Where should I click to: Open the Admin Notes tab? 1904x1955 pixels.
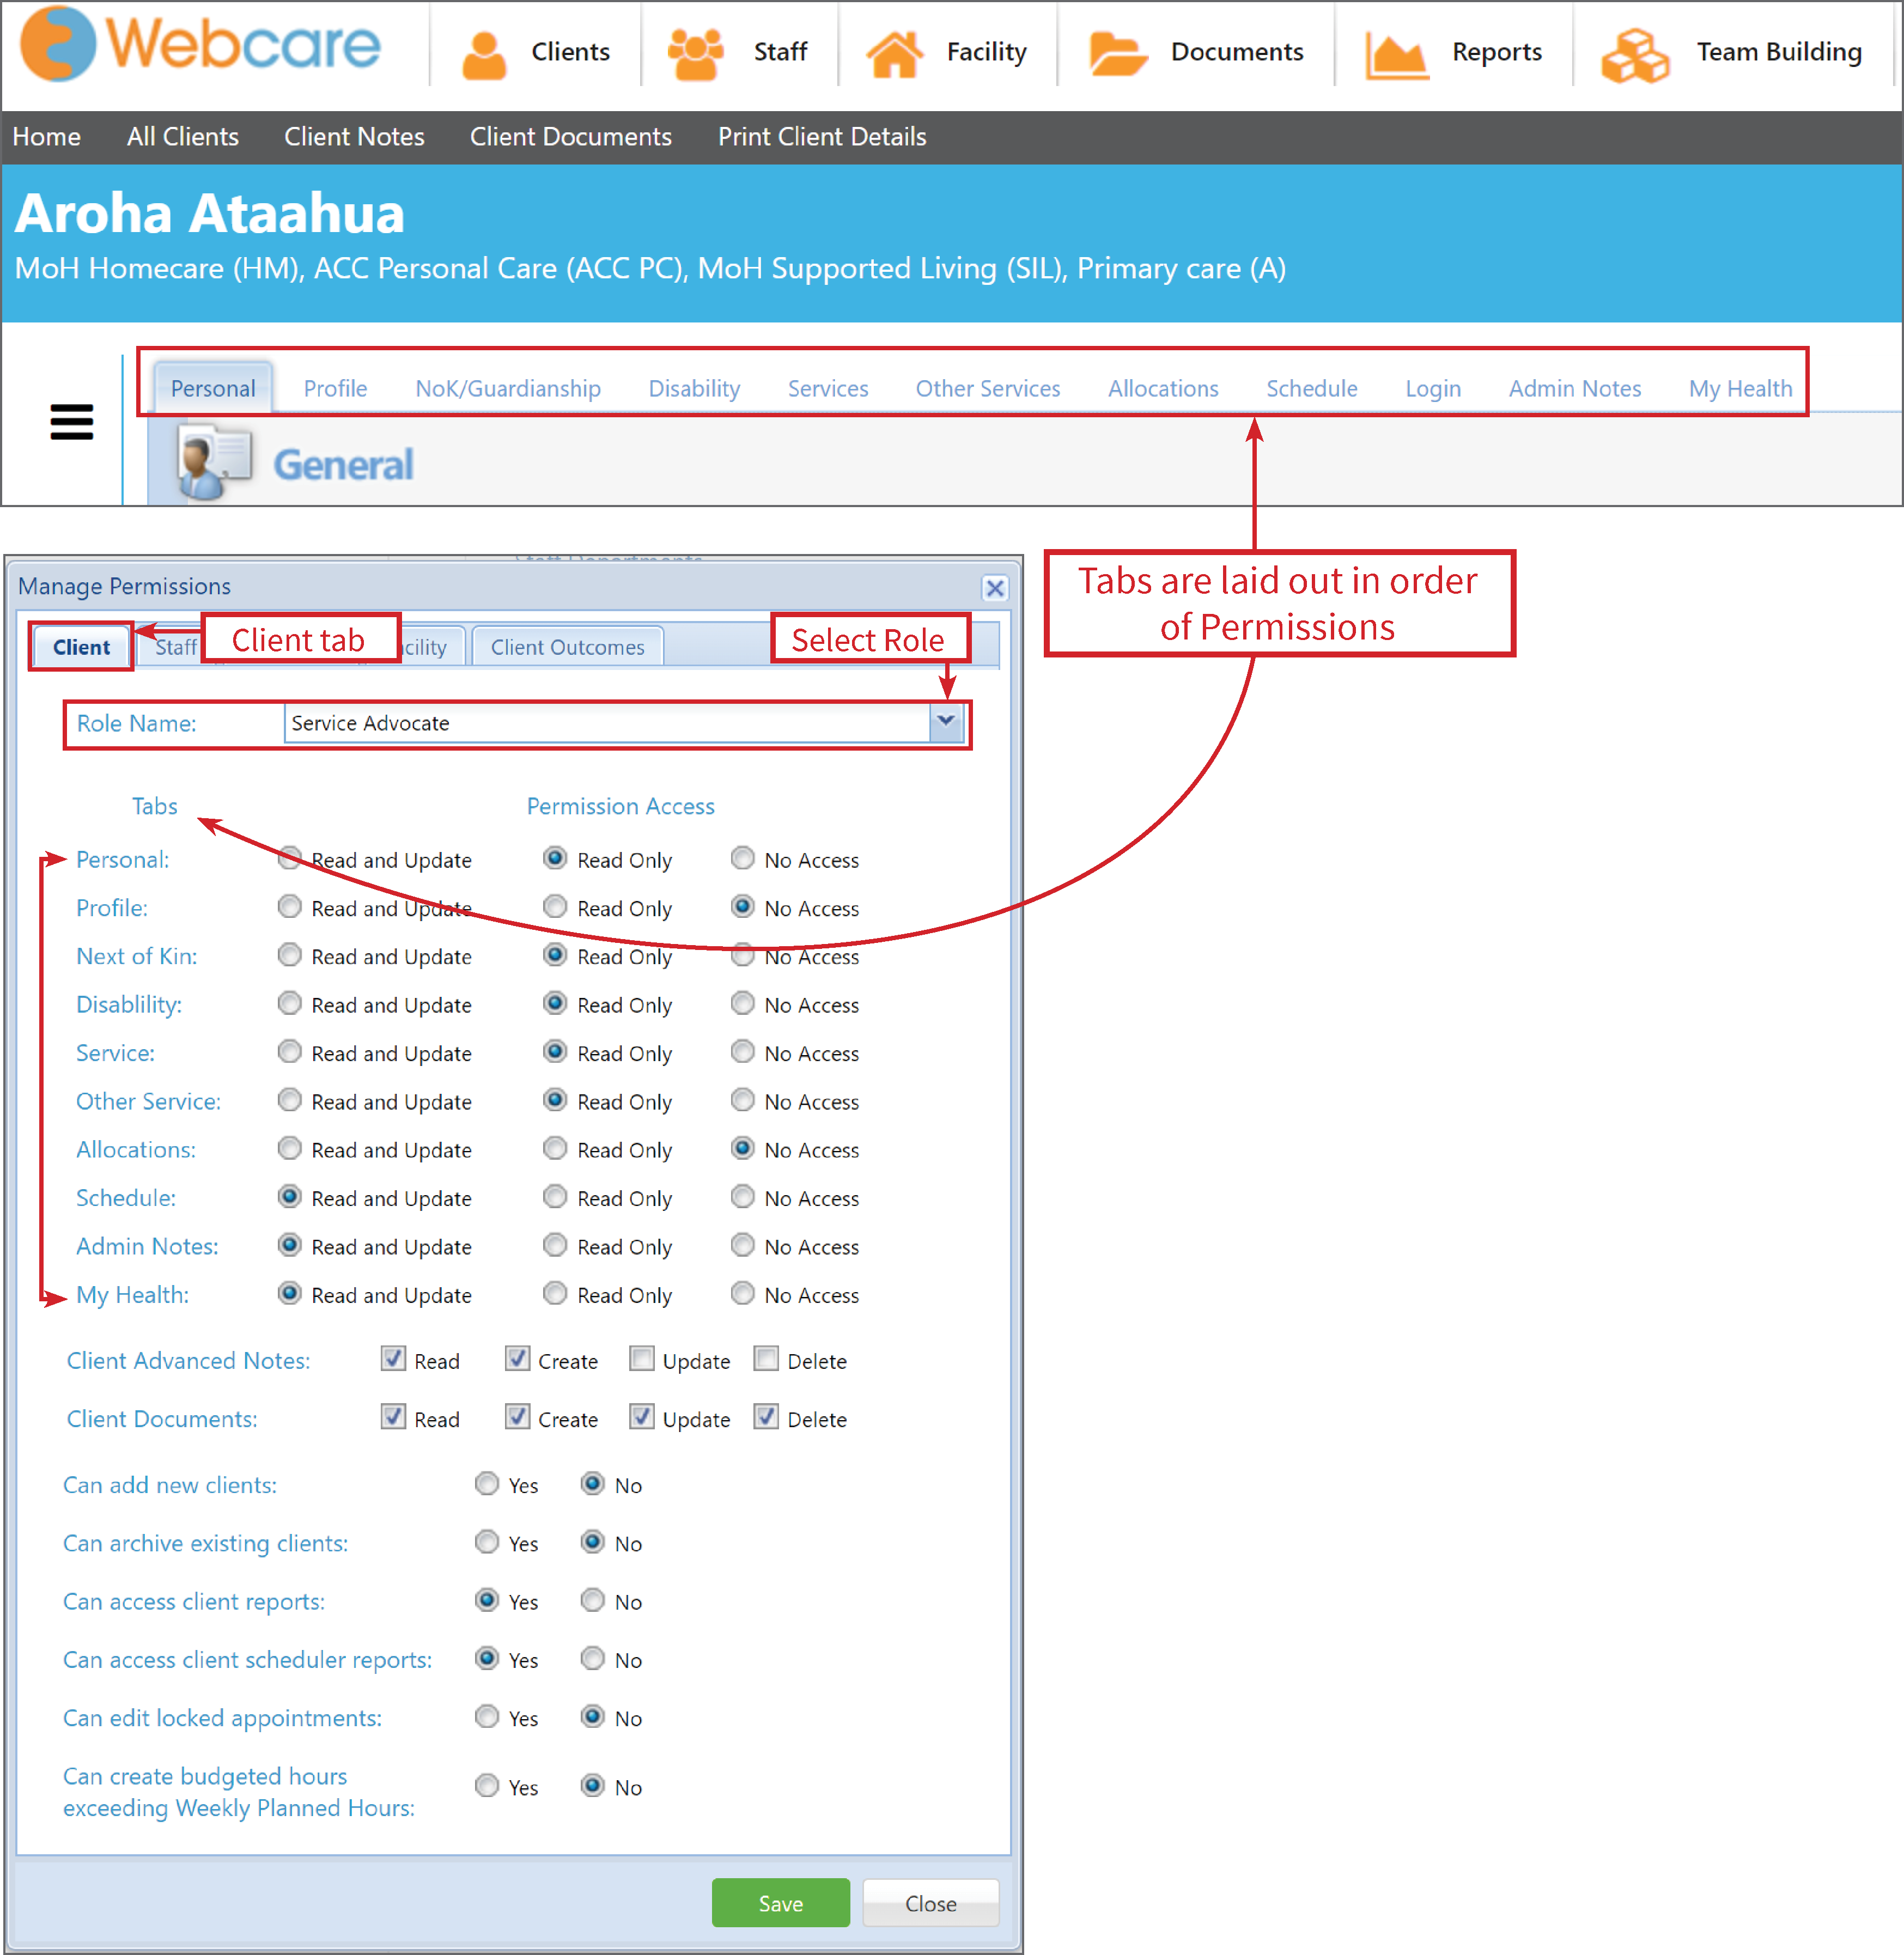point(1574,388)
